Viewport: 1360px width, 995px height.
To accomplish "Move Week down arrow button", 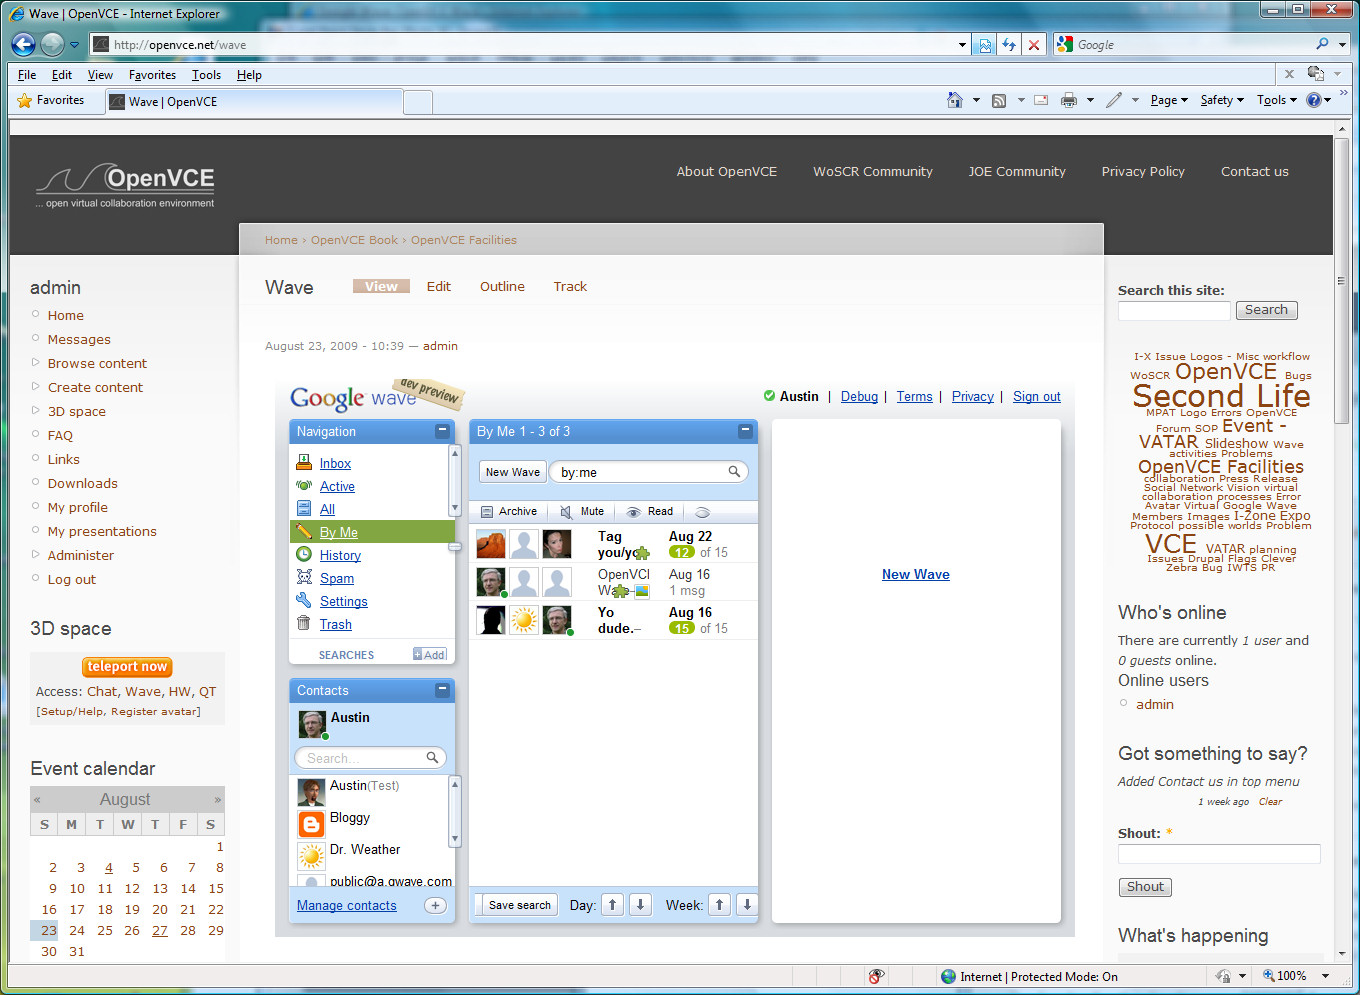I will [x=746, y=905].
